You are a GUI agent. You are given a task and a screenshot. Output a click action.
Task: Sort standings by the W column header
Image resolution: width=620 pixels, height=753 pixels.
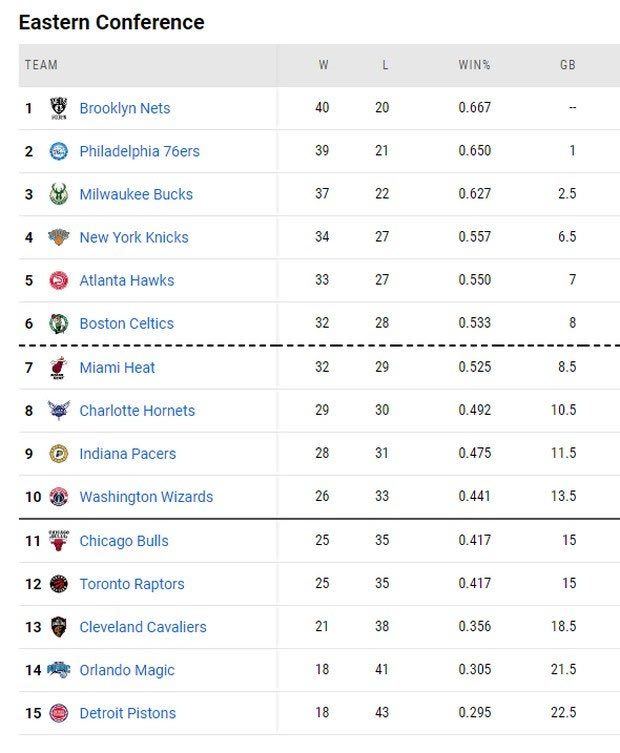point(323,65)
